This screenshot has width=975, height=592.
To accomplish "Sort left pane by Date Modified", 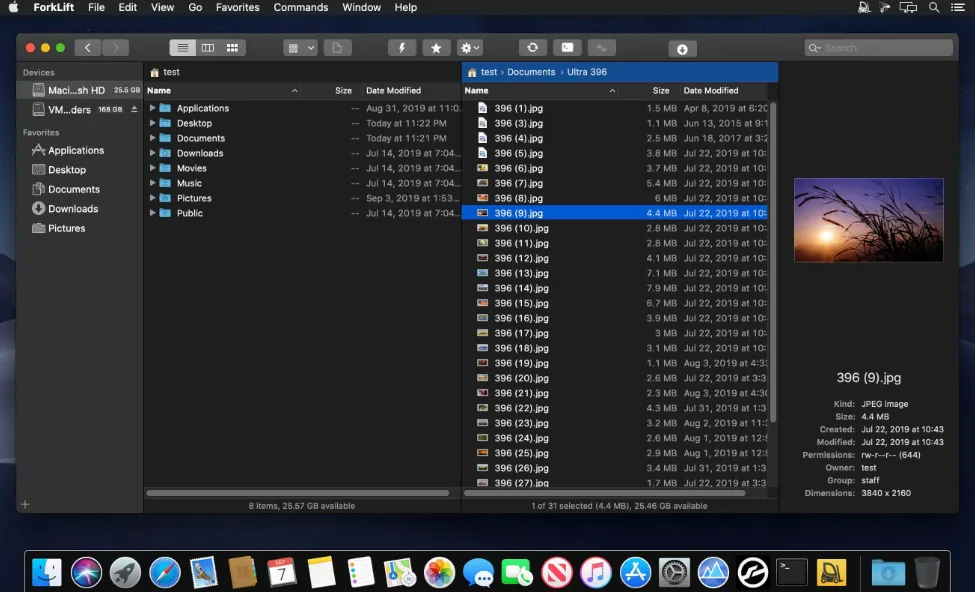I will (x=410, y=90).
